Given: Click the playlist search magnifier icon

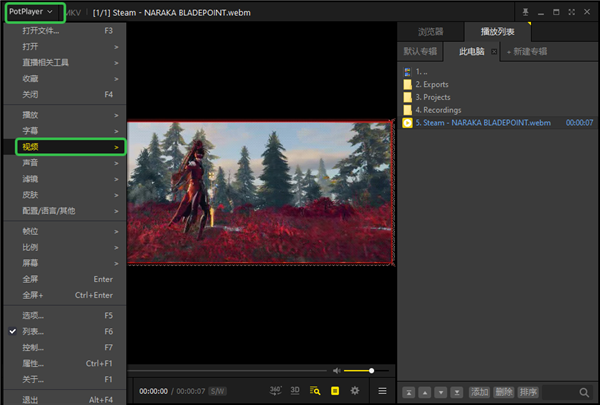Looking at the screenshot, I should 584,392.
